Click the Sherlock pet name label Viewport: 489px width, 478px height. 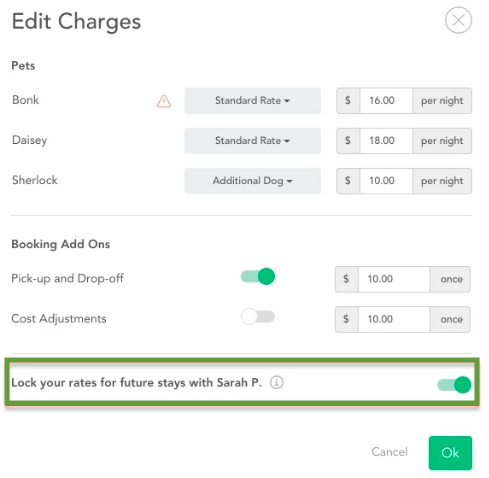point(35,180)
